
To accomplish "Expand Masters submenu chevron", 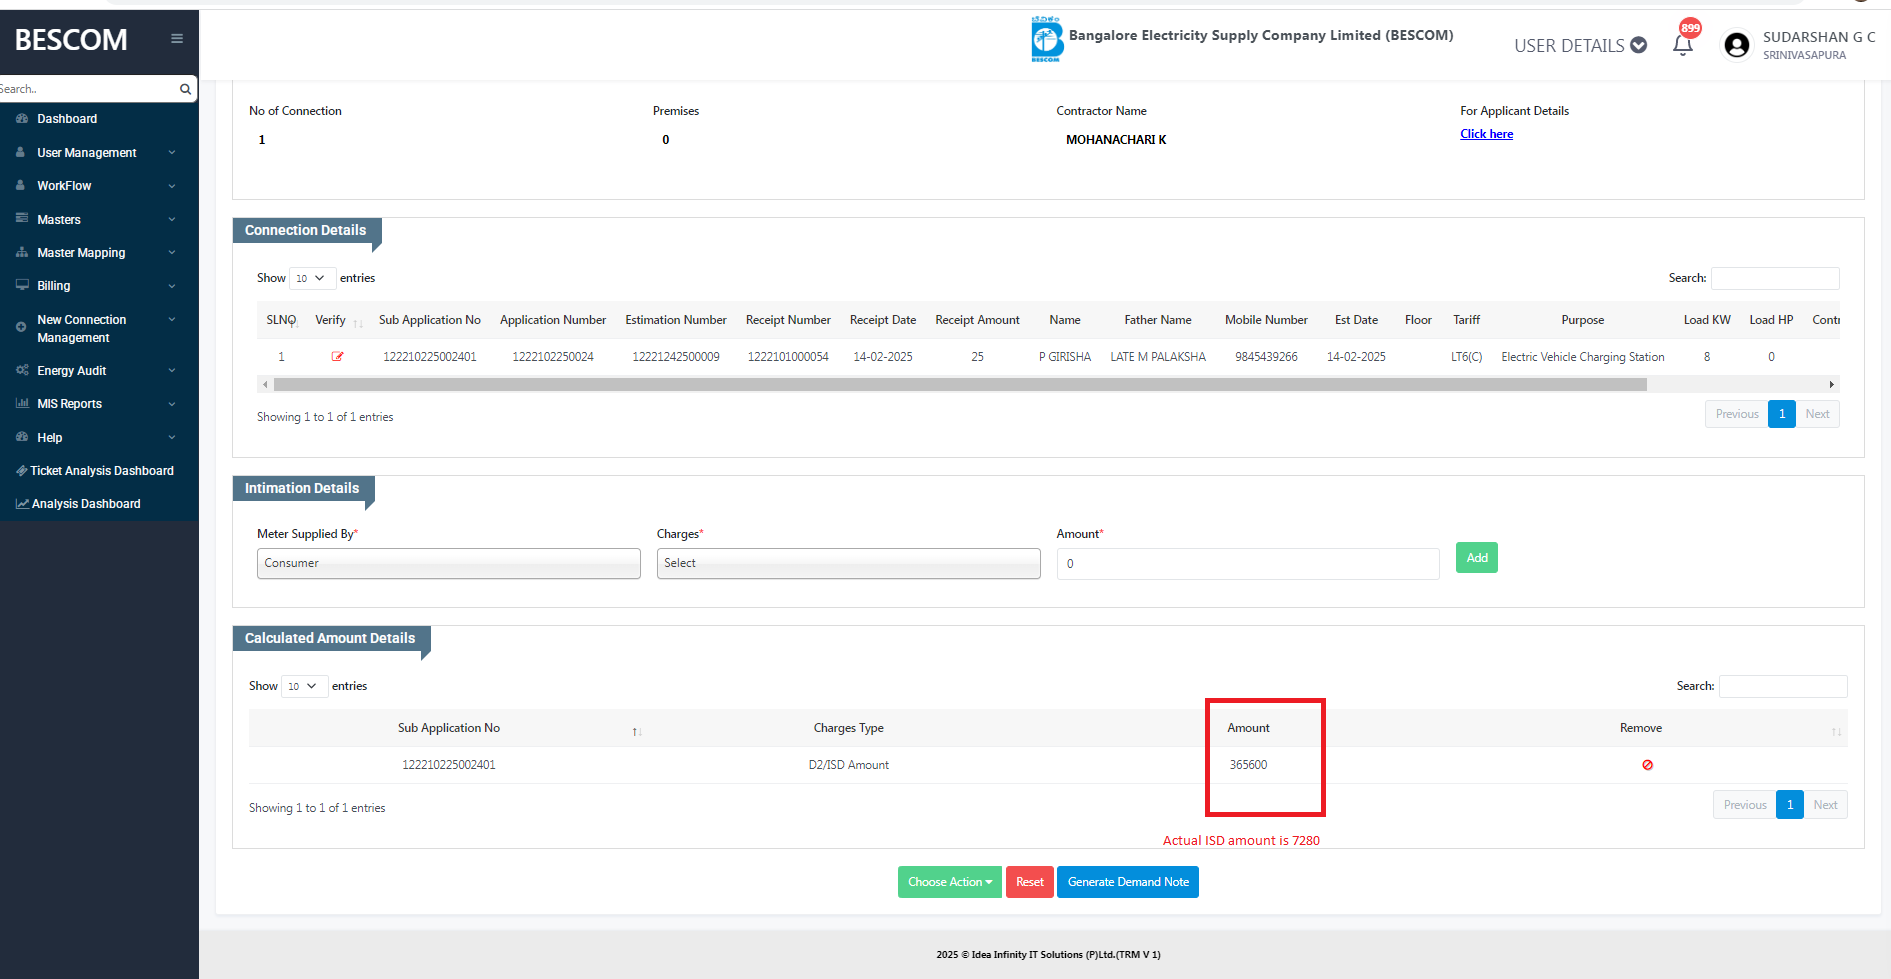I will 172,219.
